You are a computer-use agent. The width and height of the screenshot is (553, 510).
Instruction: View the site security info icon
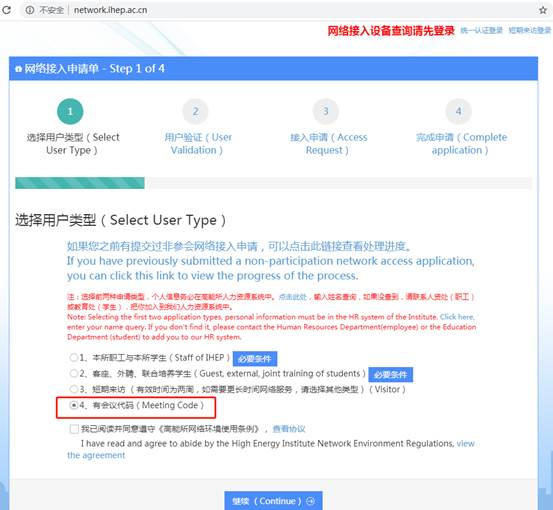click(x=30, y=10)
